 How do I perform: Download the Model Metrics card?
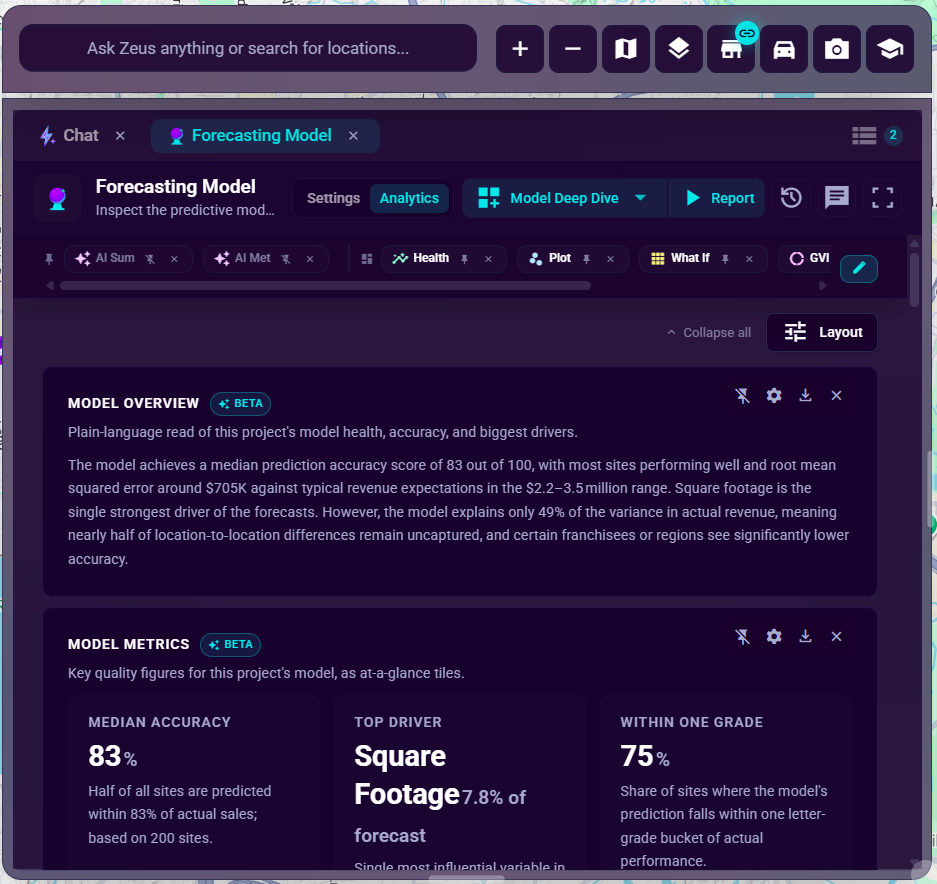806,637
